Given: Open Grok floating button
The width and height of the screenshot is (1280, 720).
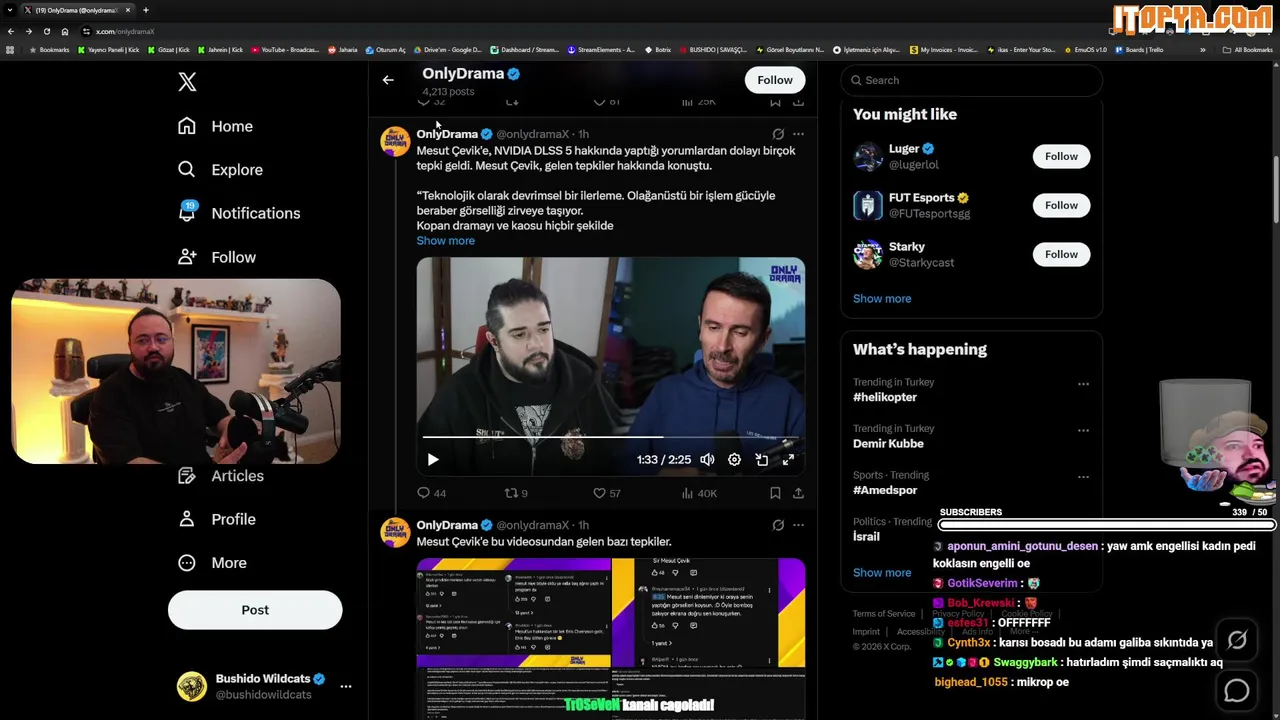Looking at the screenshot, I should [x=1237, y=641].
